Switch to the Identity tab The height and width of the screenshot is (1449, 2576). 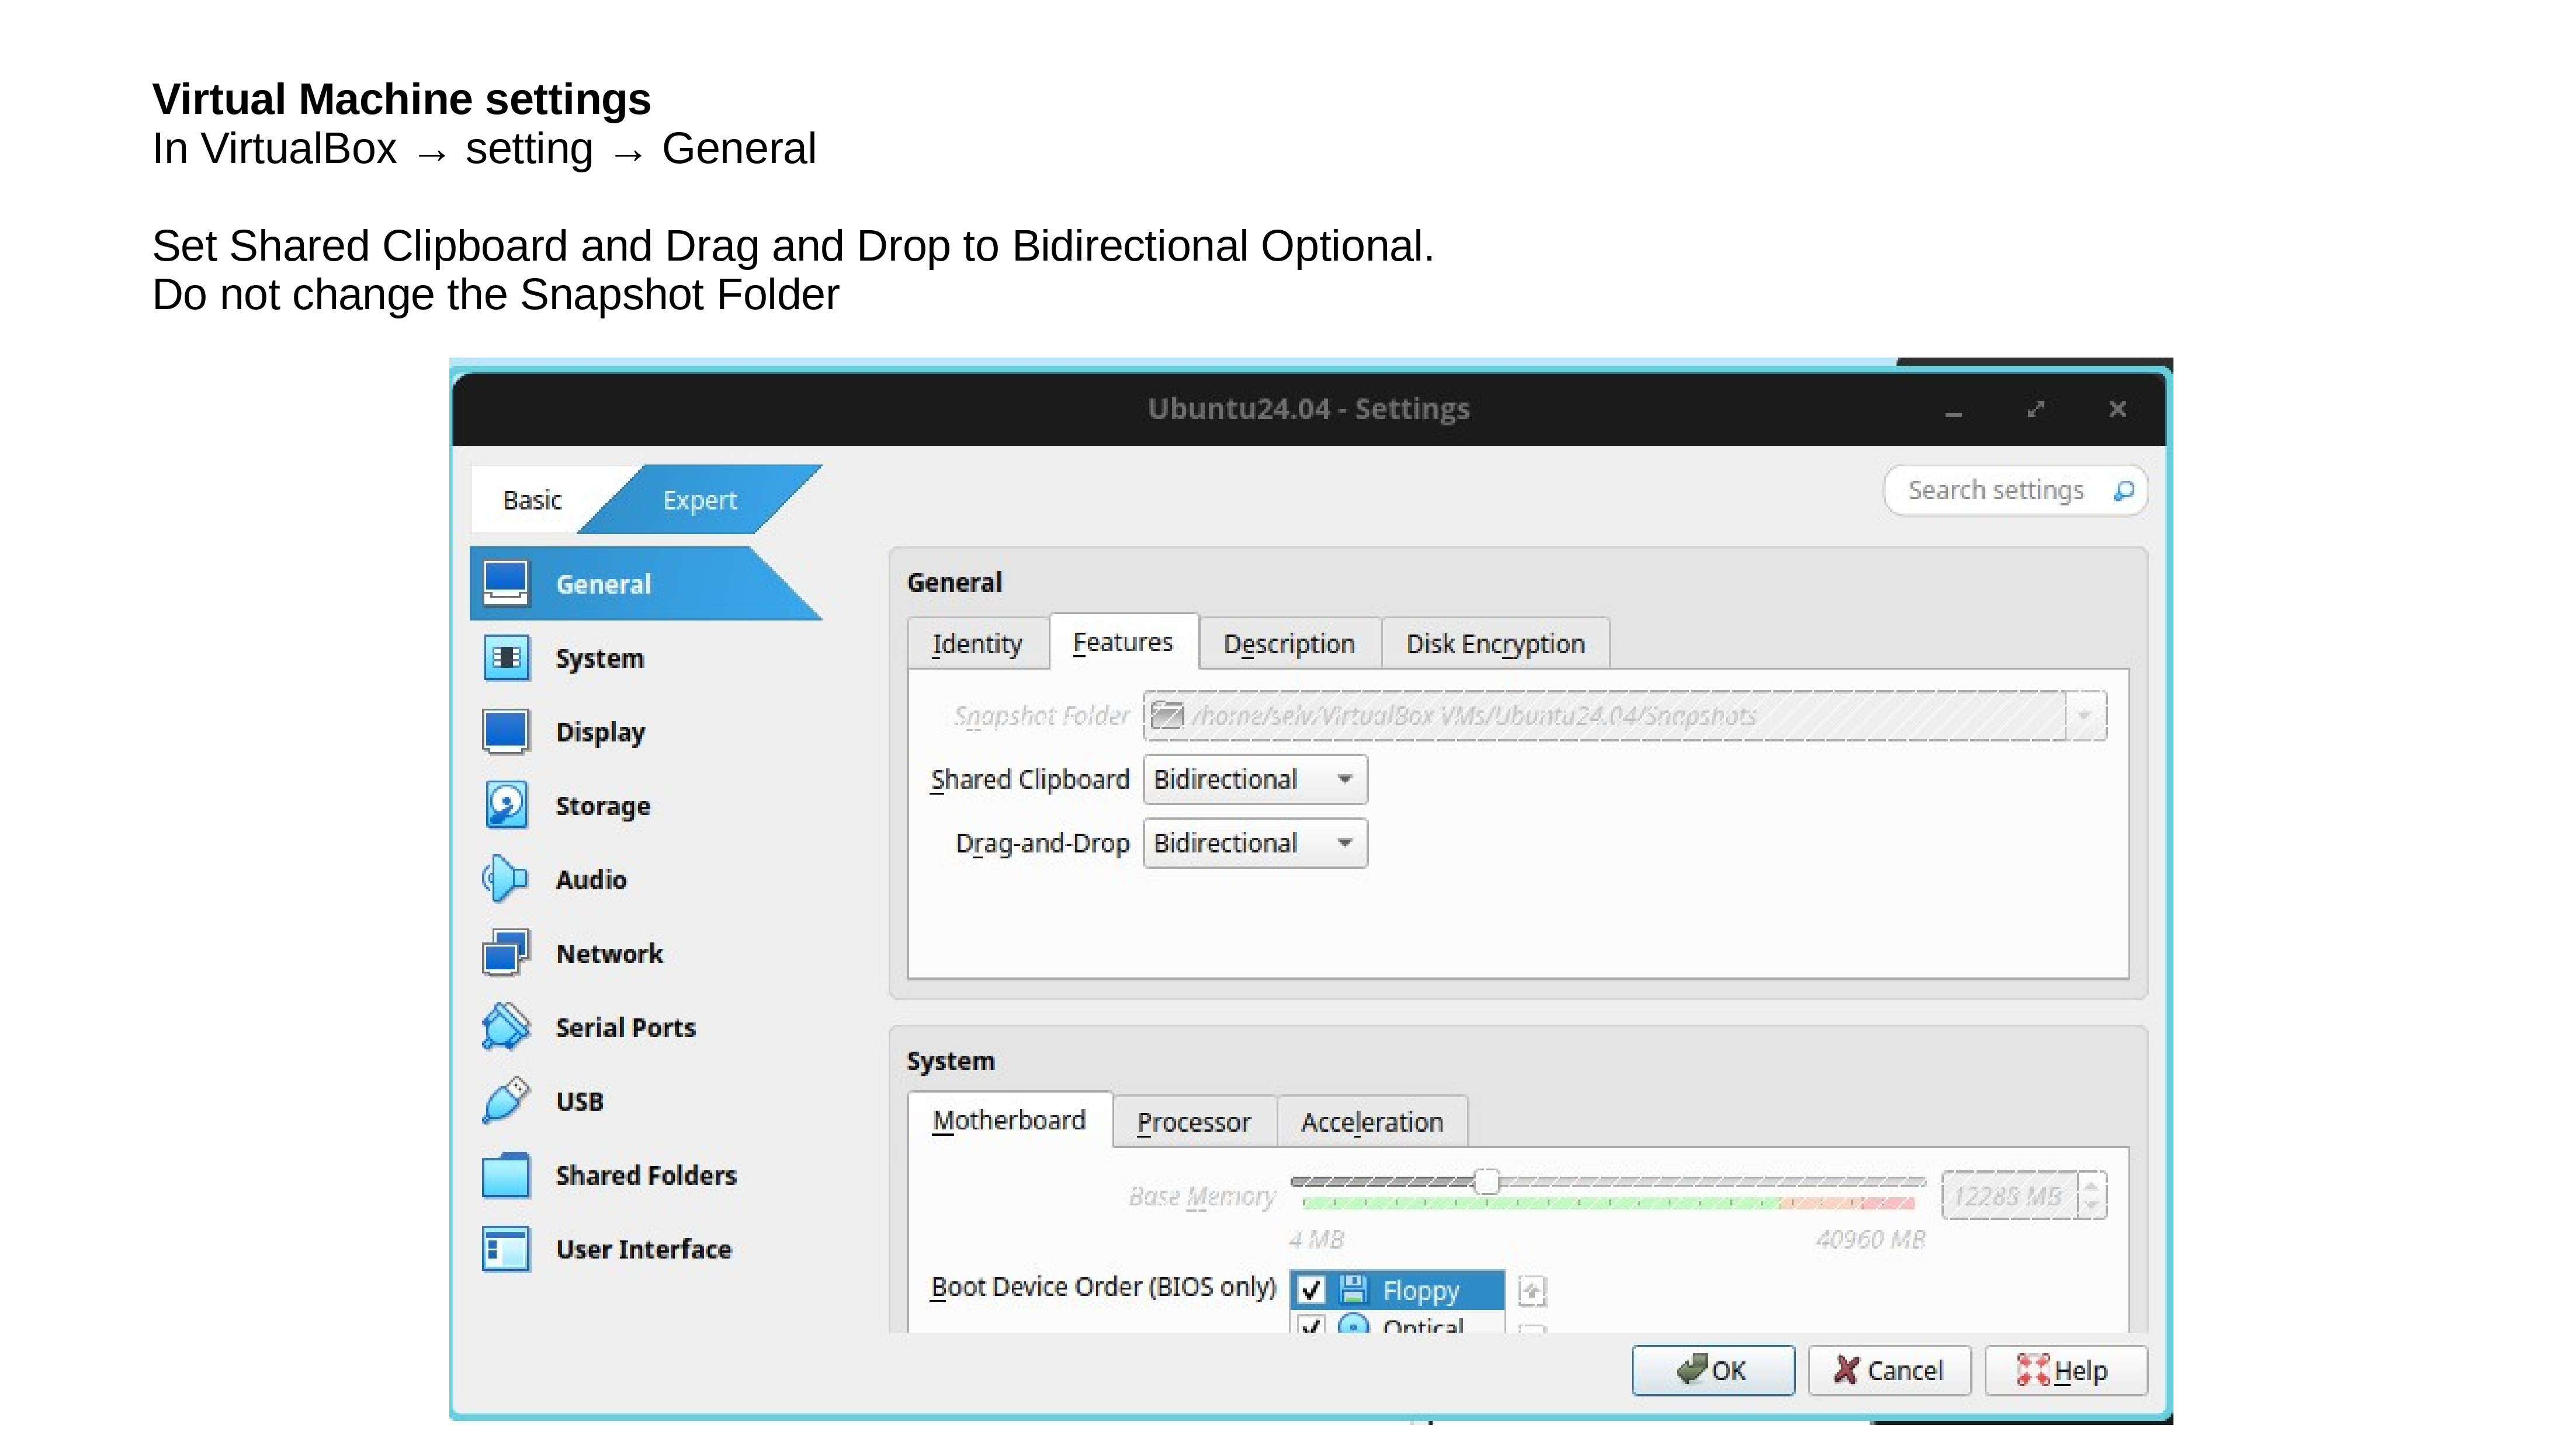977,643
